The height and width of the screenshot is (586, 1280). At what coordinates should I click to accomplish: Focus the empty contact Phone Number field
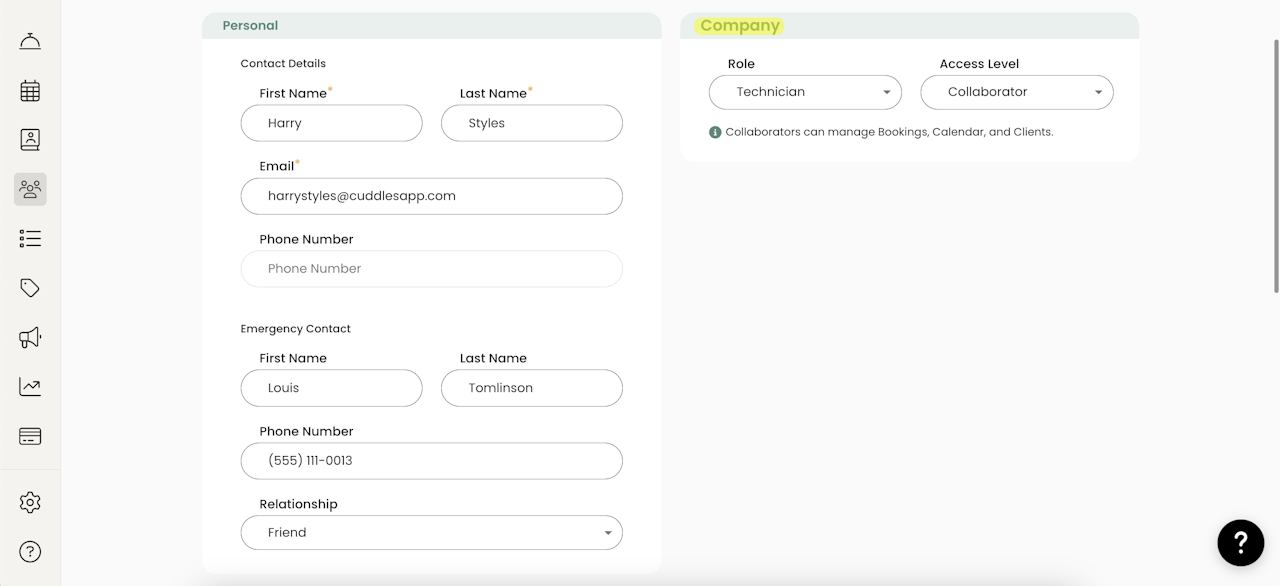tap(431, 269)
